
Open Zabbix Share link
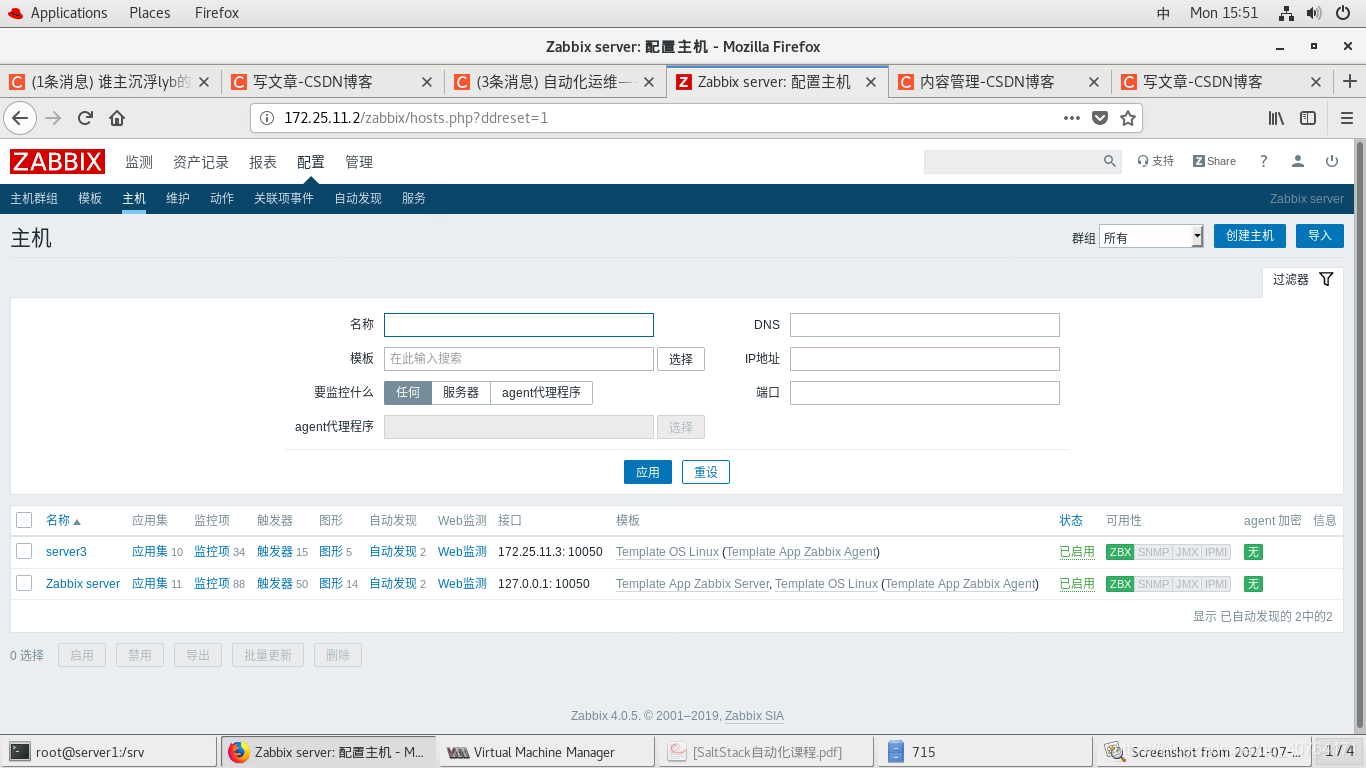coord(1214,161)
